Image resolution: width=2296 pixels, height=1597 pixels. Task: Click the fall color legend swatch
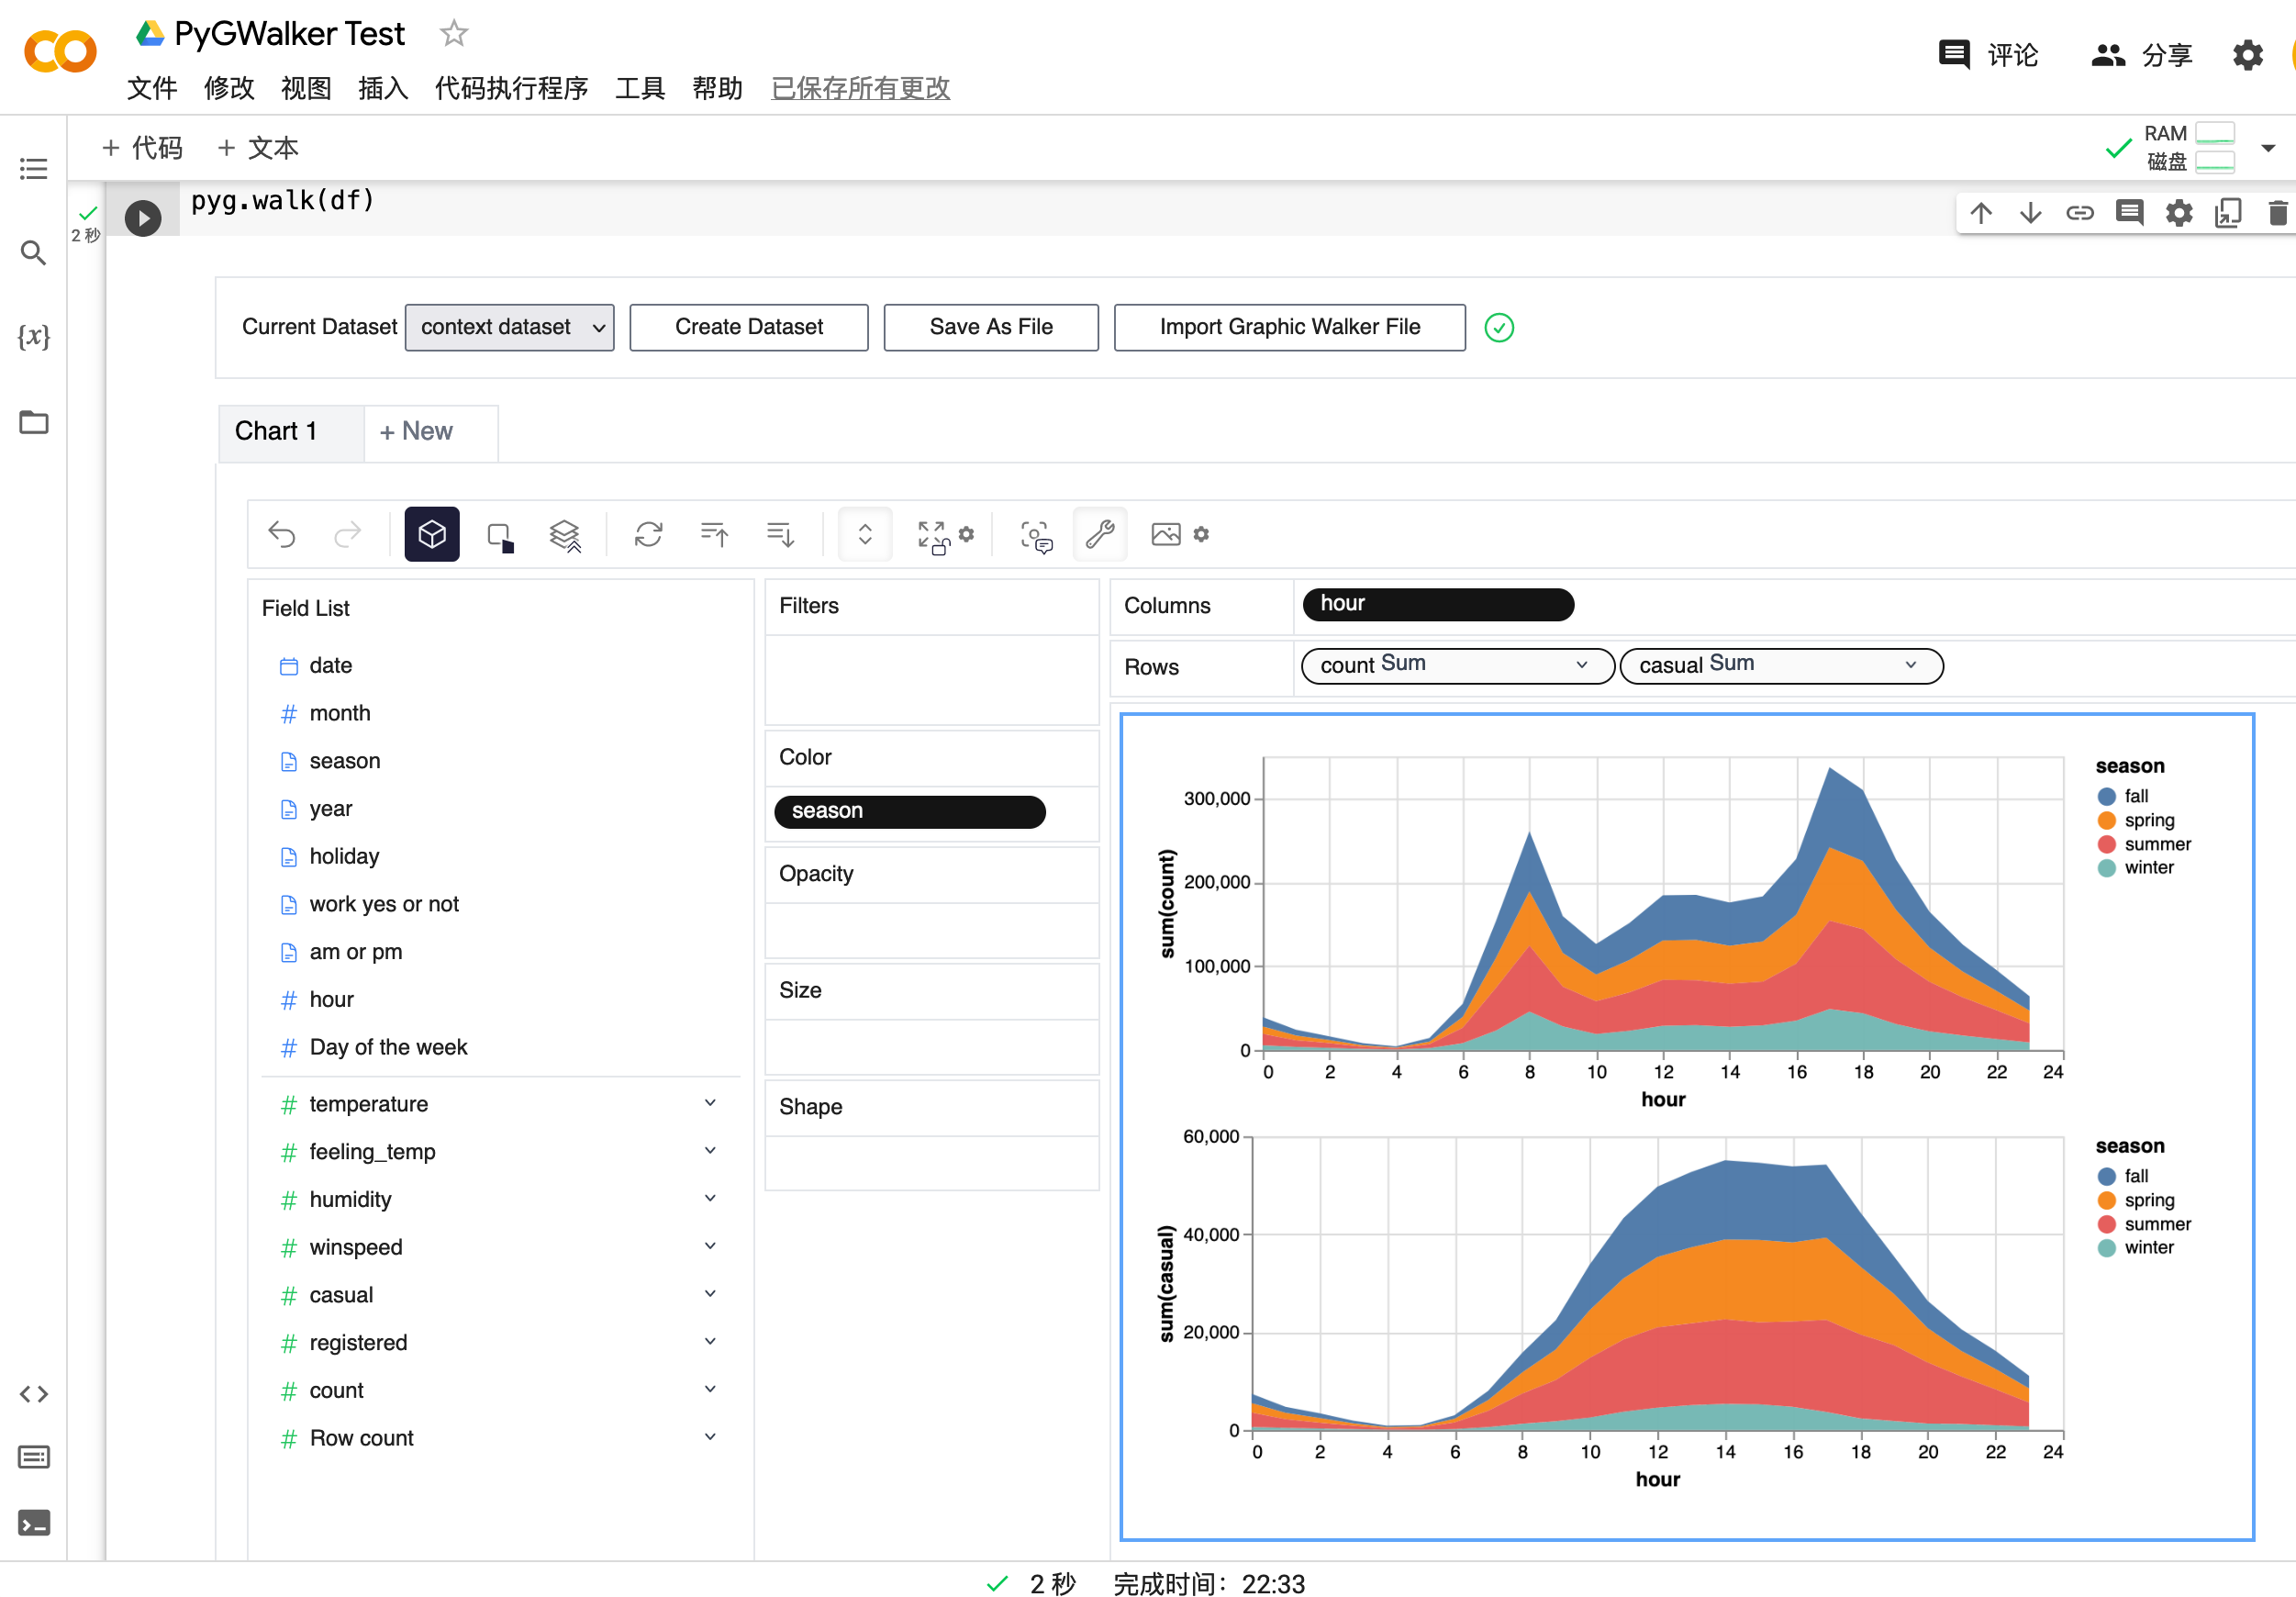[2107, 797]
